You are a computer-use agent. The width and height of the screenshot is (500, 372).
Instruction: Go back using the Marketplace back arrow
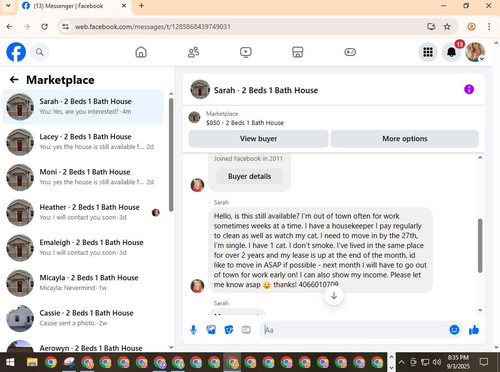click(x=14, y=80)
